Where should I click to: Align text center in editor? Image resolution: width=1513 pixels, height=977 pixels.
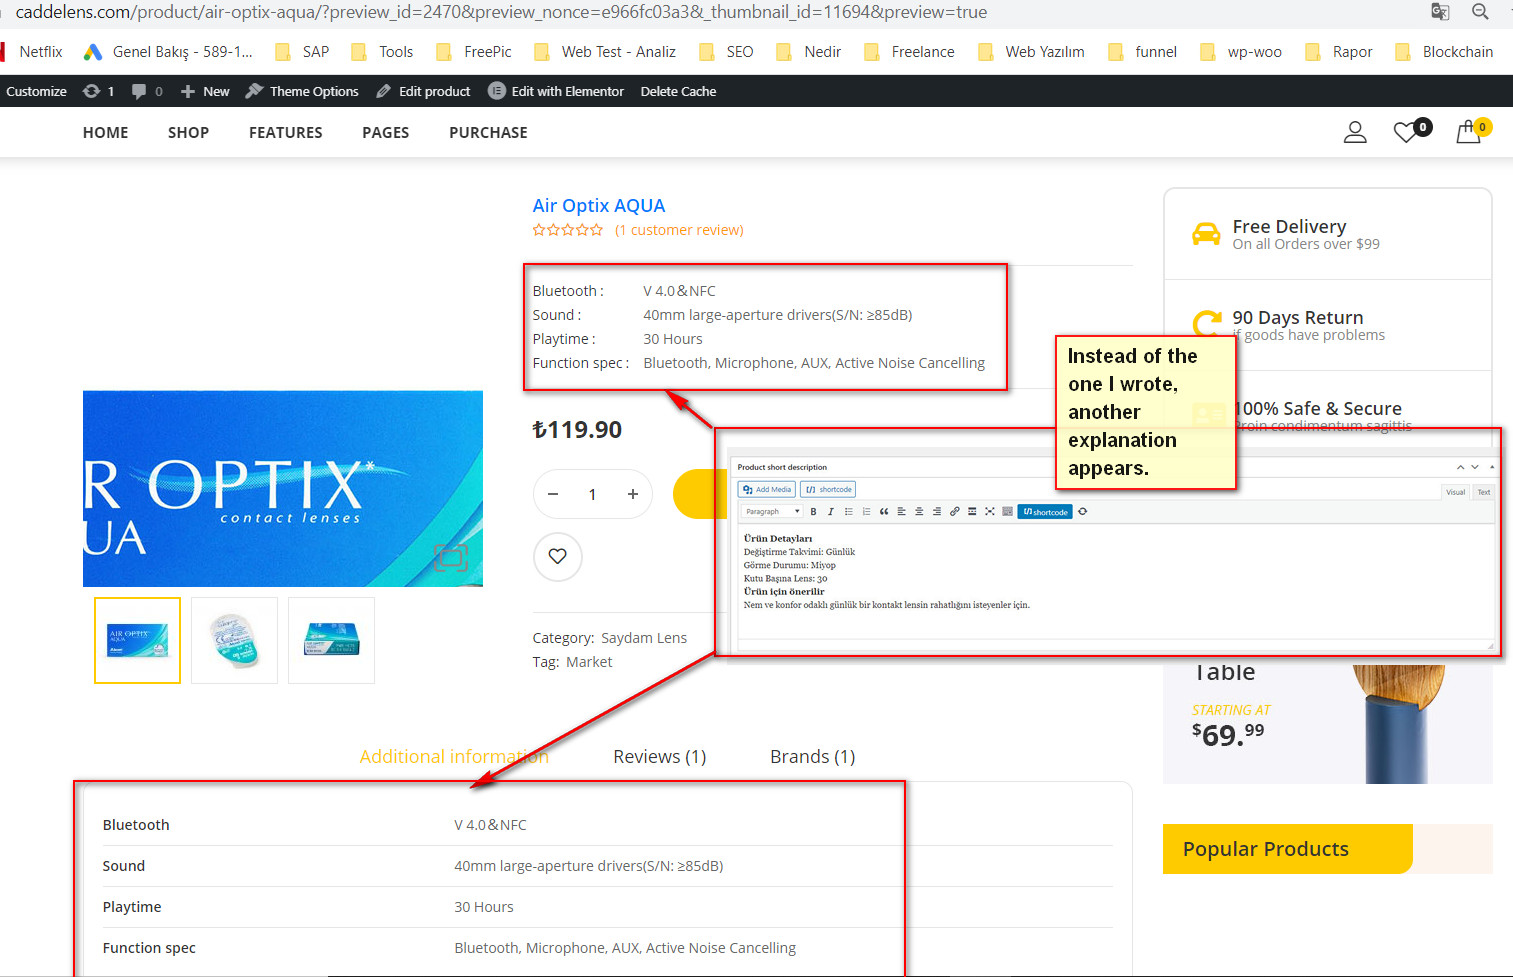[919, 511]
